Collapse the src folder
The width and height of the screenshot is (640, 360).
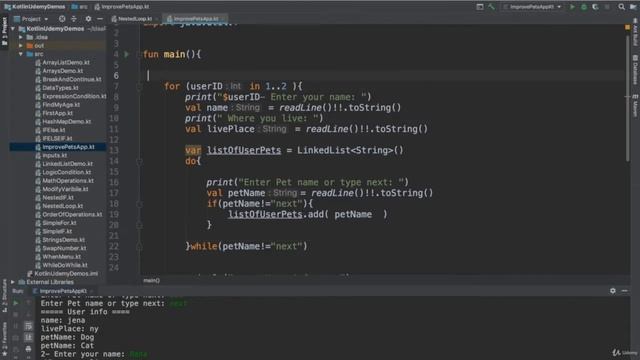coord(21,54)
